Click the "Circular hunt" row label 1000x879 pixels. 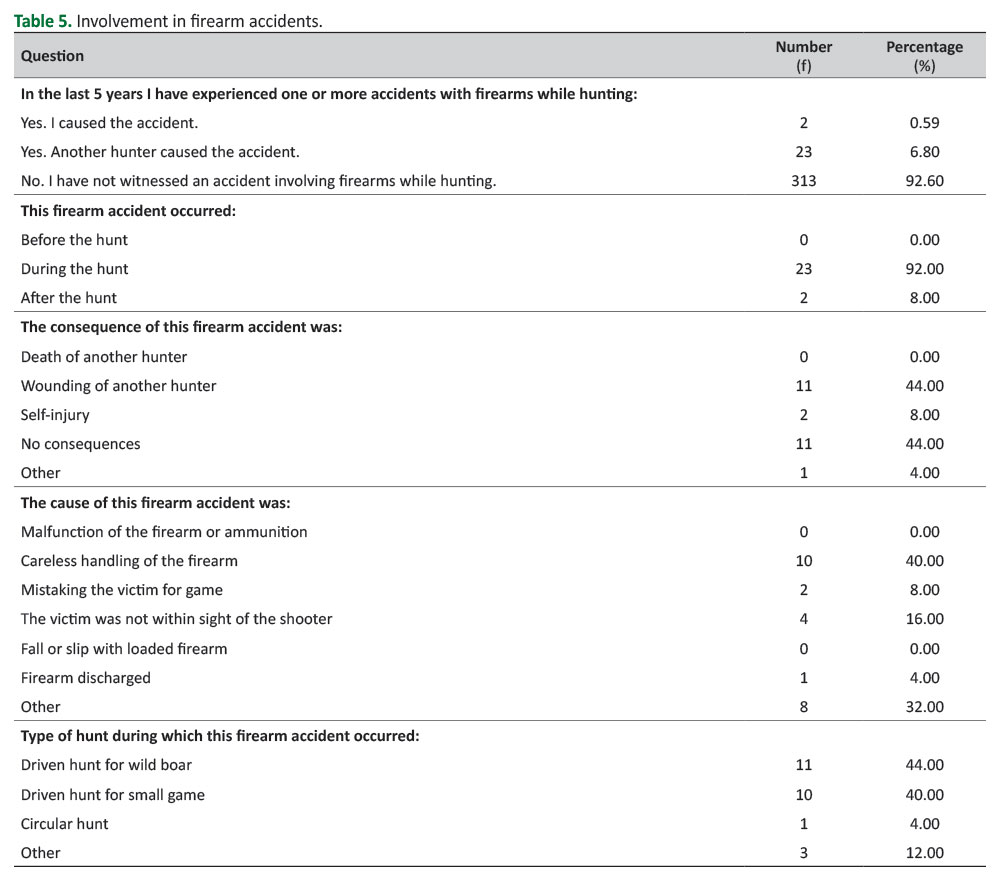pos(64,824)
